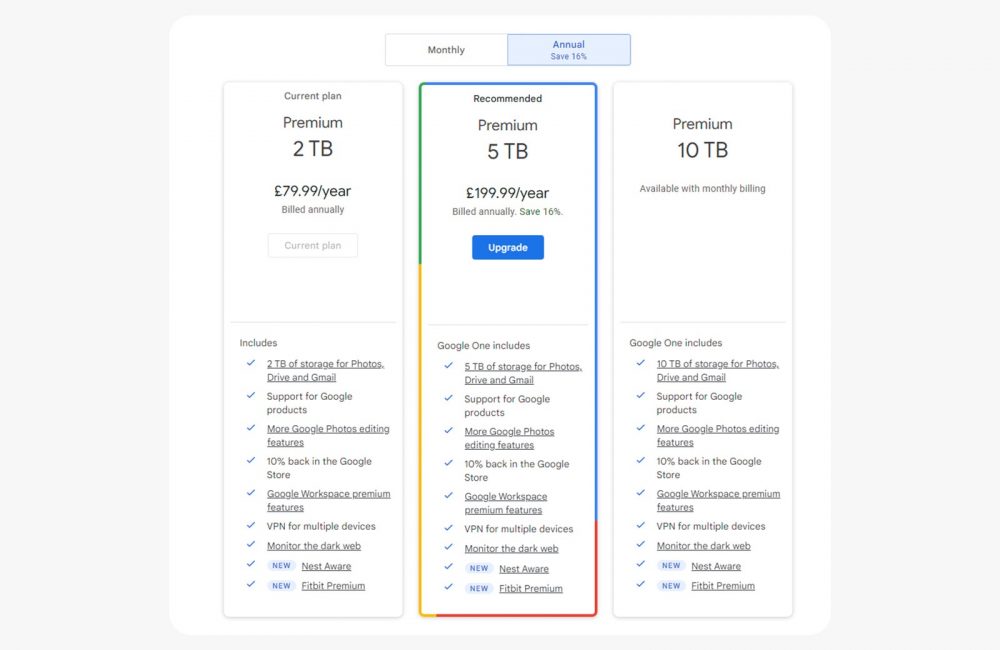Click checkmark next to Support for Google products in 10 TB plan
The image size is (1000, 650).
click(x=641, y=396)
